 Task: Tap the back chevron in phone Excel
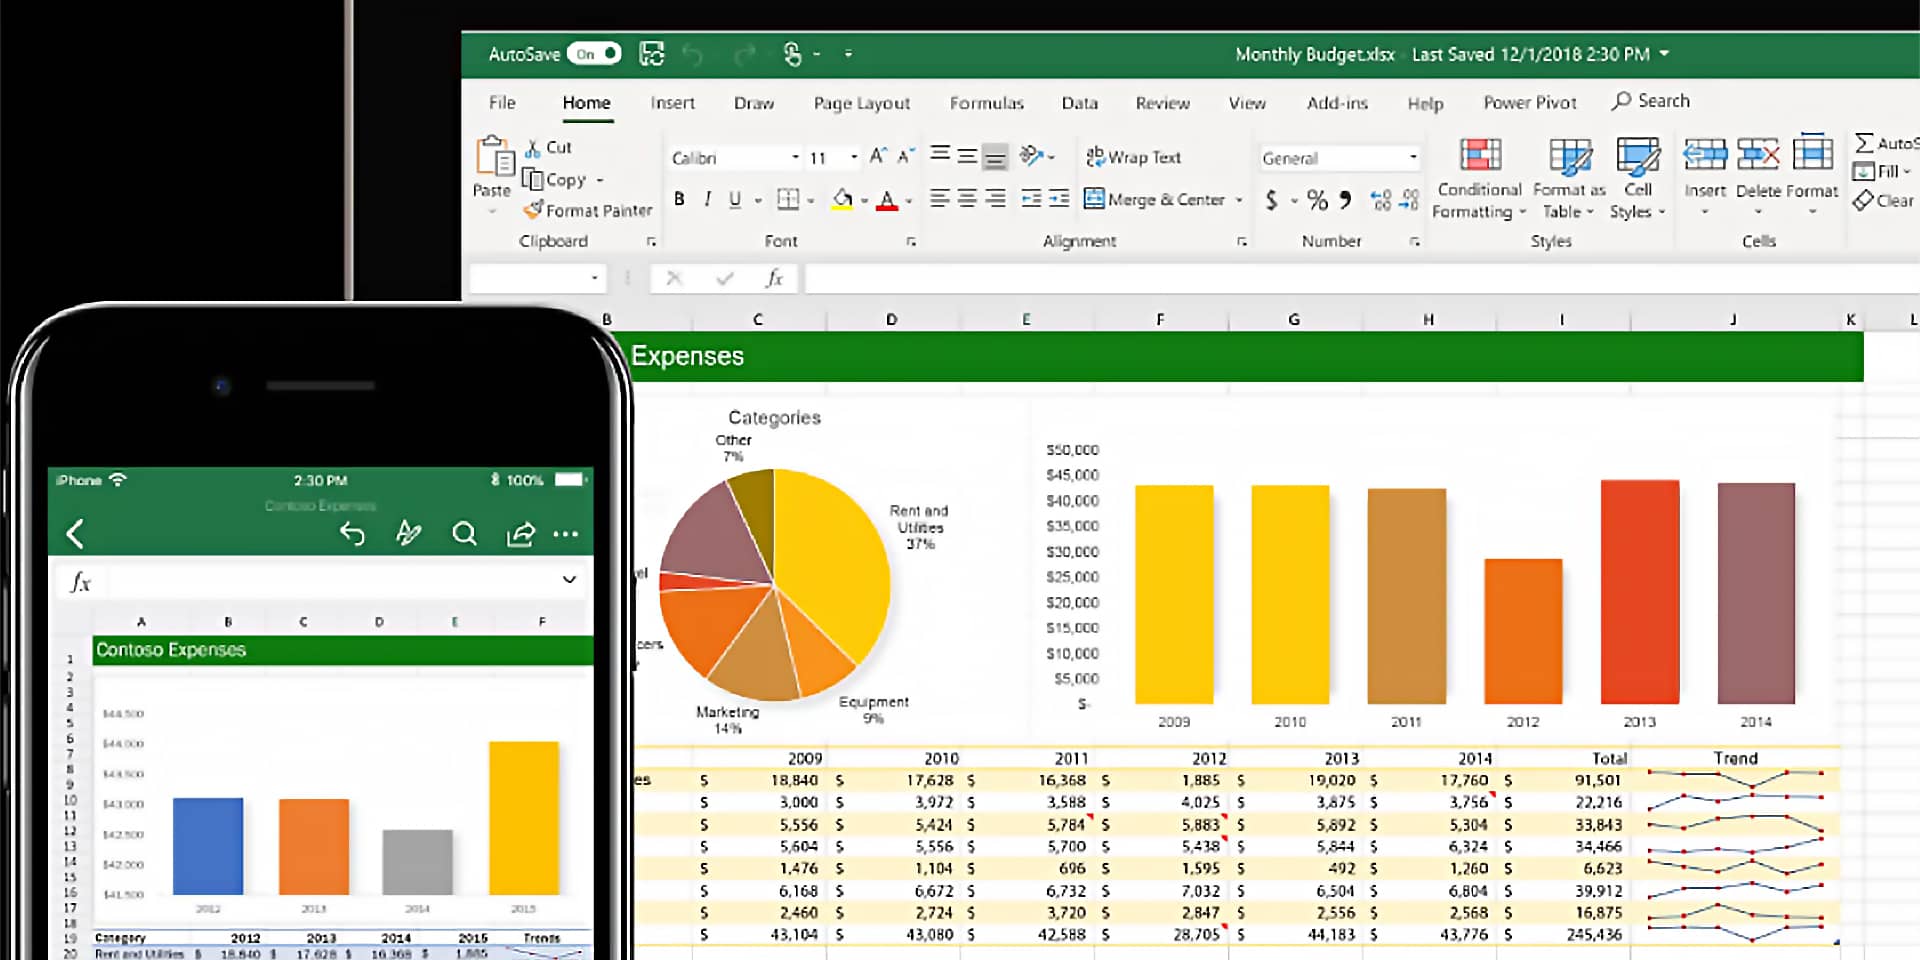(75, 534)
